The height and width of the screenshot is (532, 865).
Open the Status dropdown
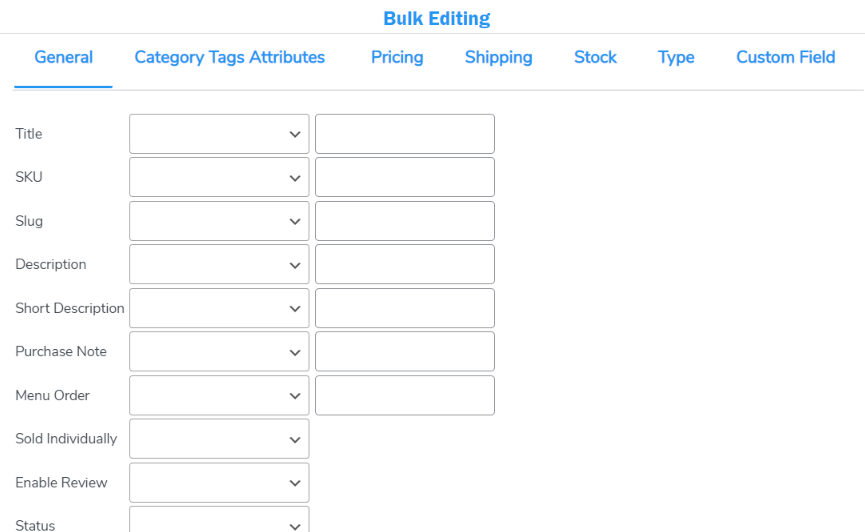(219, 519)
